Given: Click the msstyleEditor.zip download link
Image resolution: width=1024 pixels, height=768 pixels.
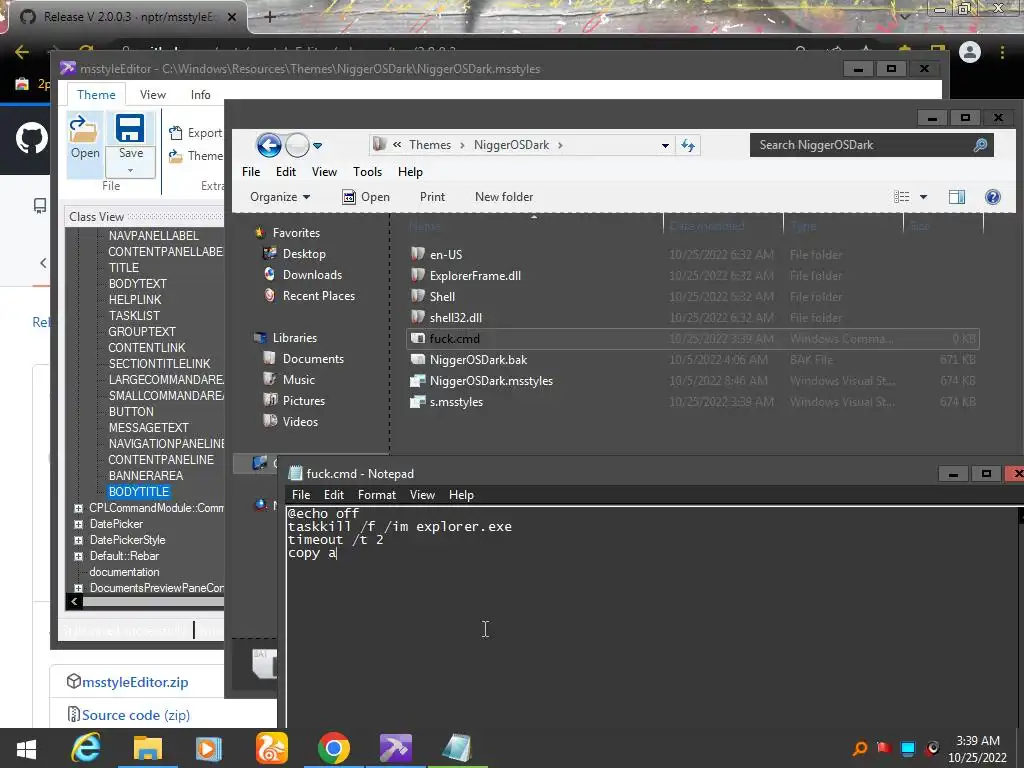Looking at the screenshot, I should click(135, 682).
